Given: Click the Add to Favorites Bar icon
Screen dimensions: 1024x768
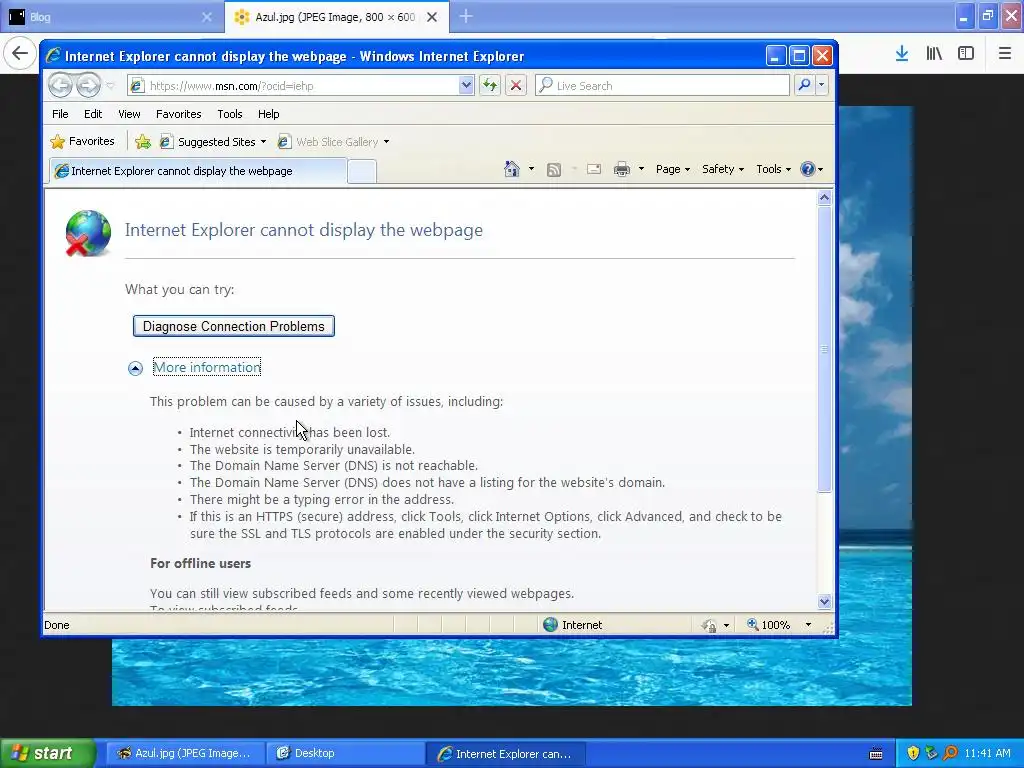Looking at the screenshot, I should (x=143, y=142).
